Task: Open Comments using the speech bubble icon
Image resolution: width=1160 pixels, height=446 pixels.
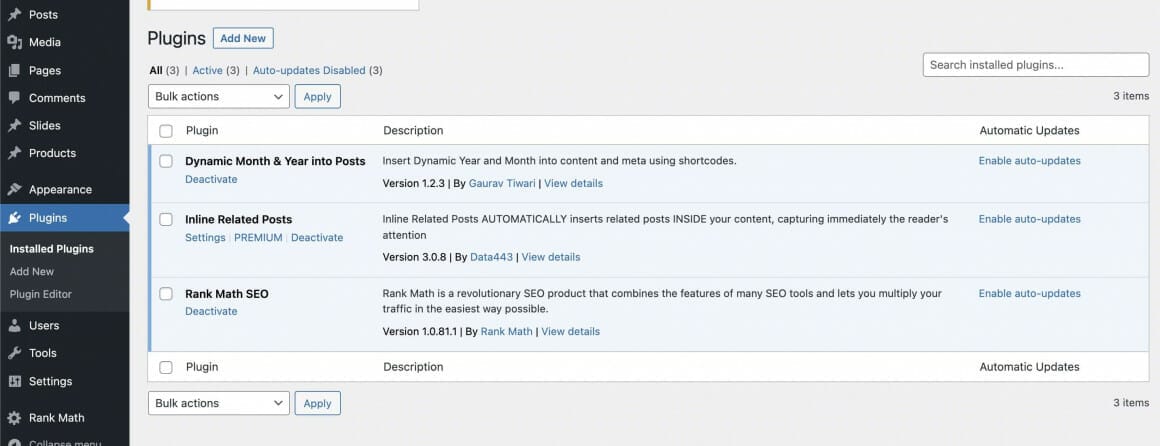Action: click(x=15, y=98)
